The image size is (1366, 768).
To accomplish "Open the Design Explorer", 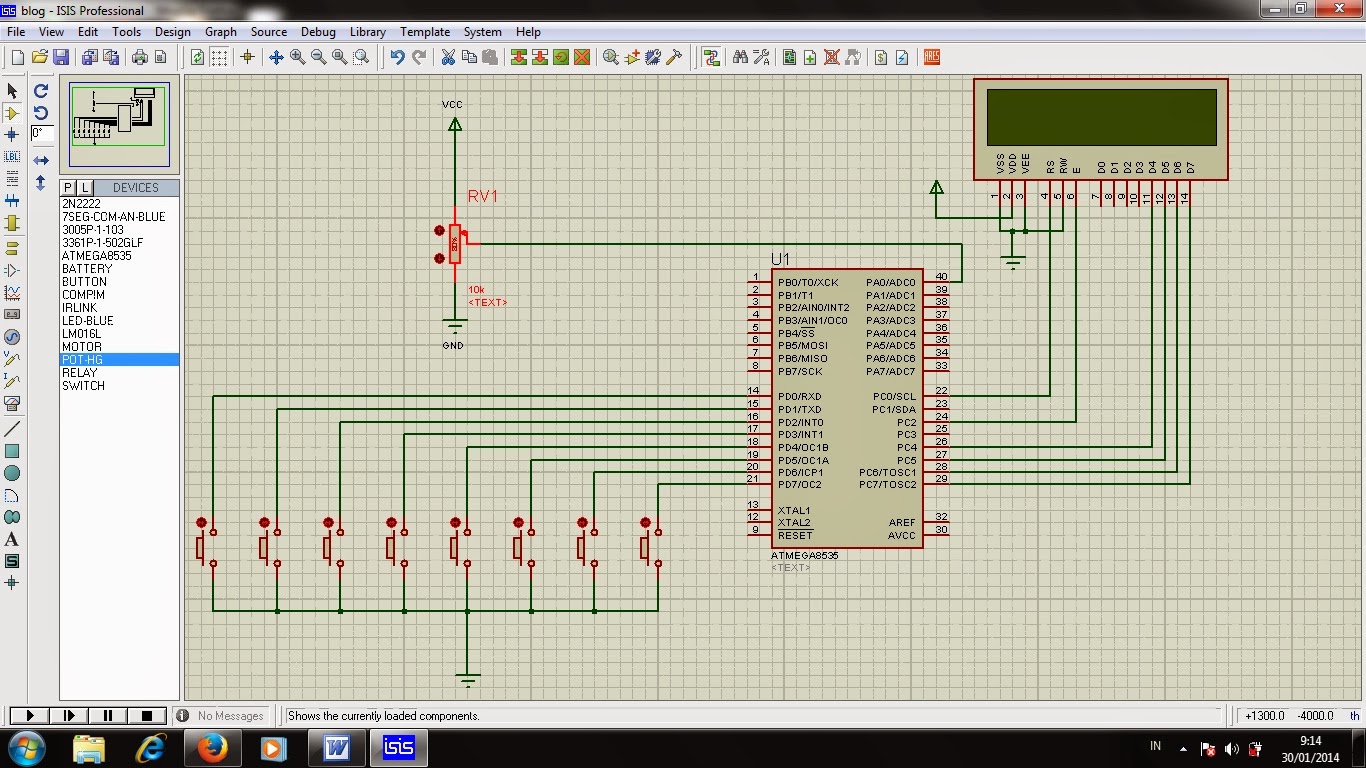I will pos(790,57).
